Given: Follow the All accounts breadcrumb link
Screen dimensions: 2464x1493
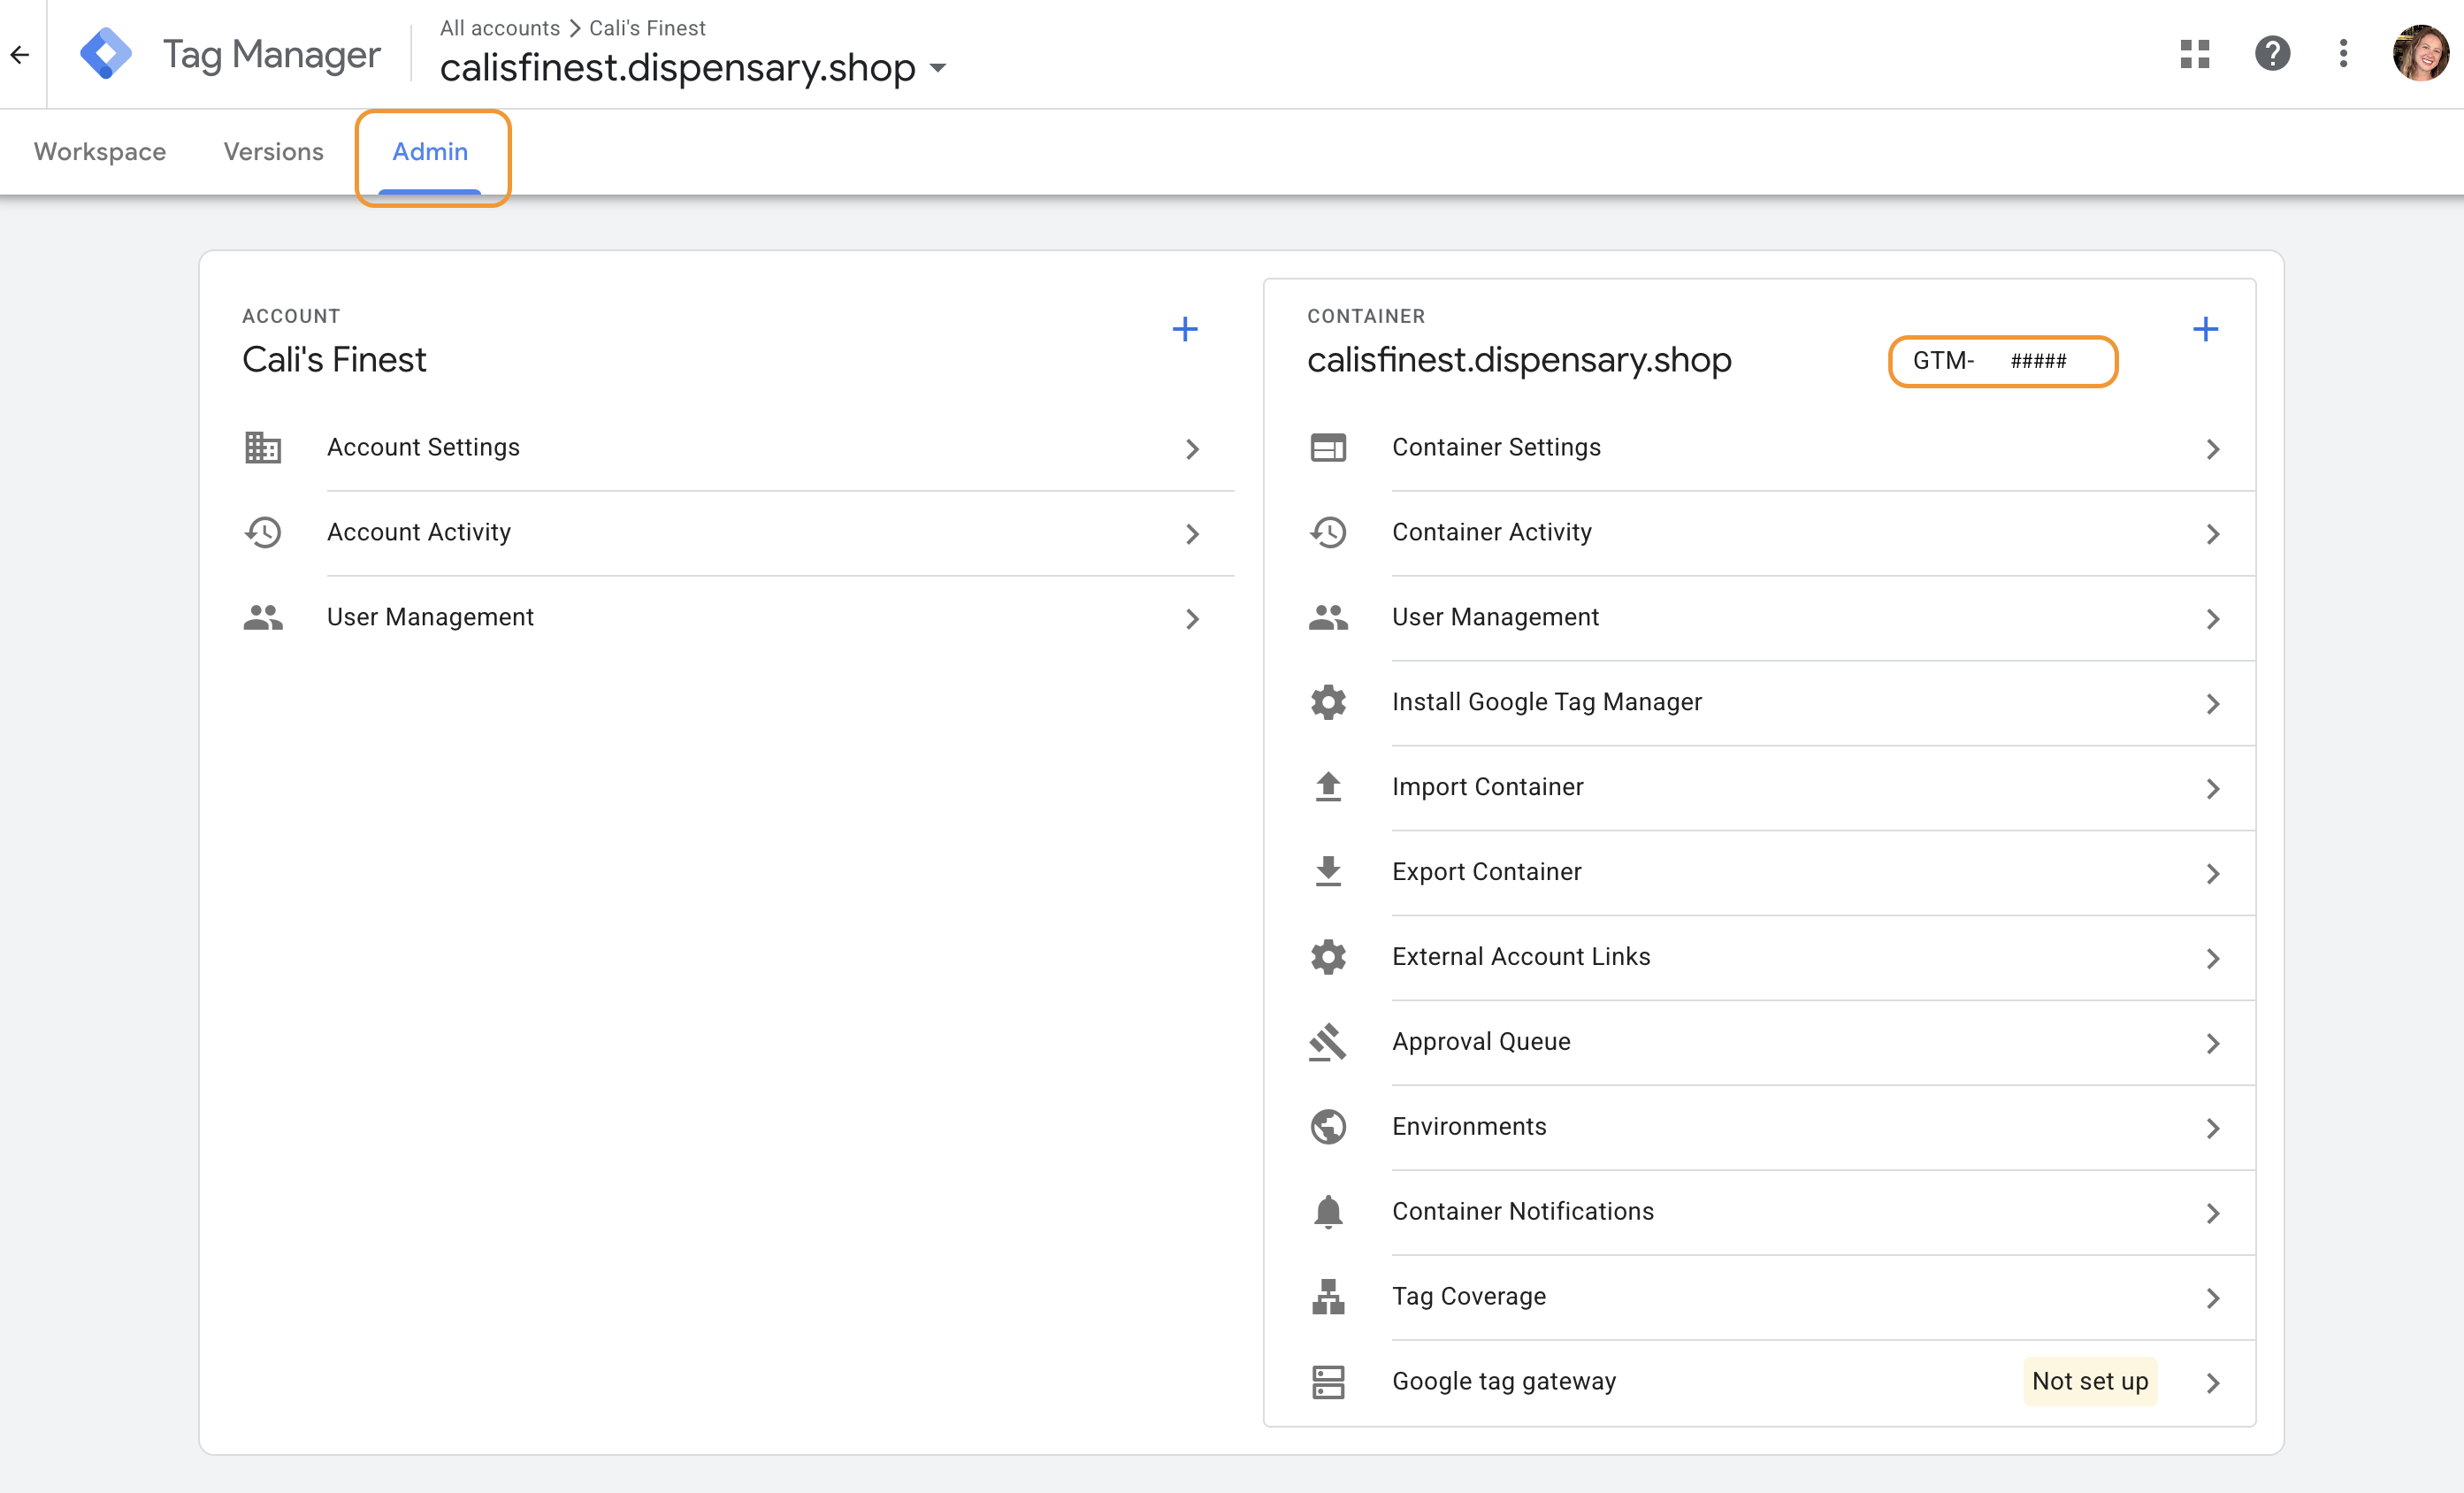Looking at the screenshot, I should 500,28.
